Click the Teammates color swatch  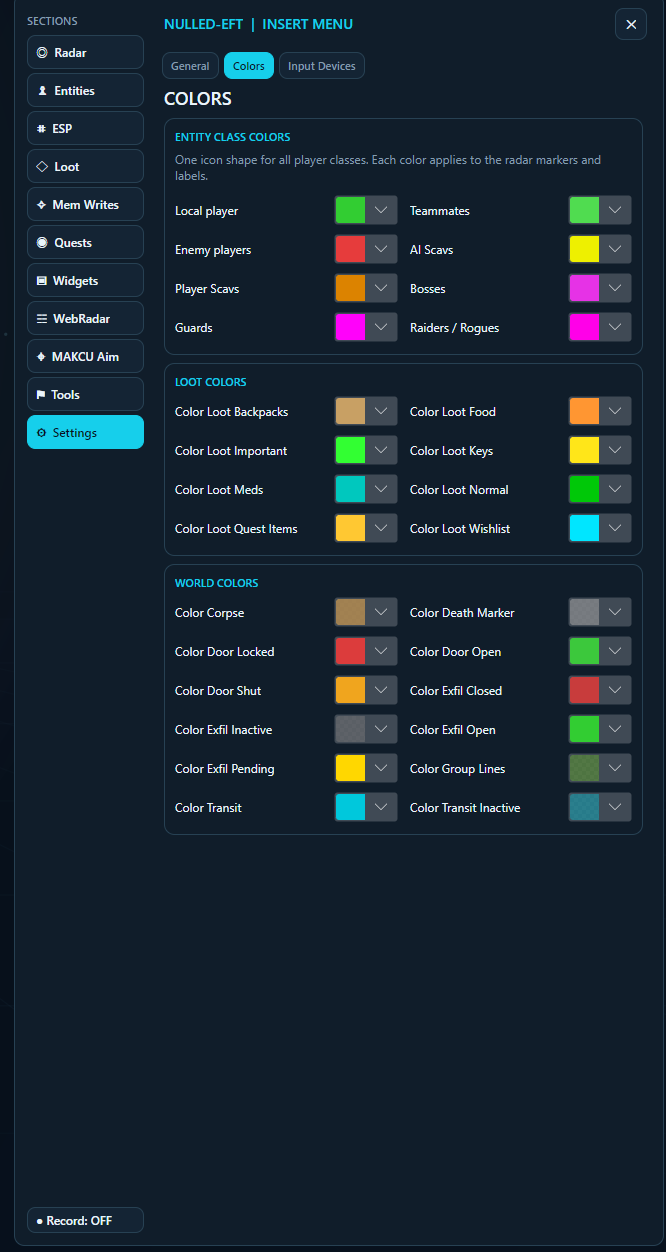(x=585, y=210)
